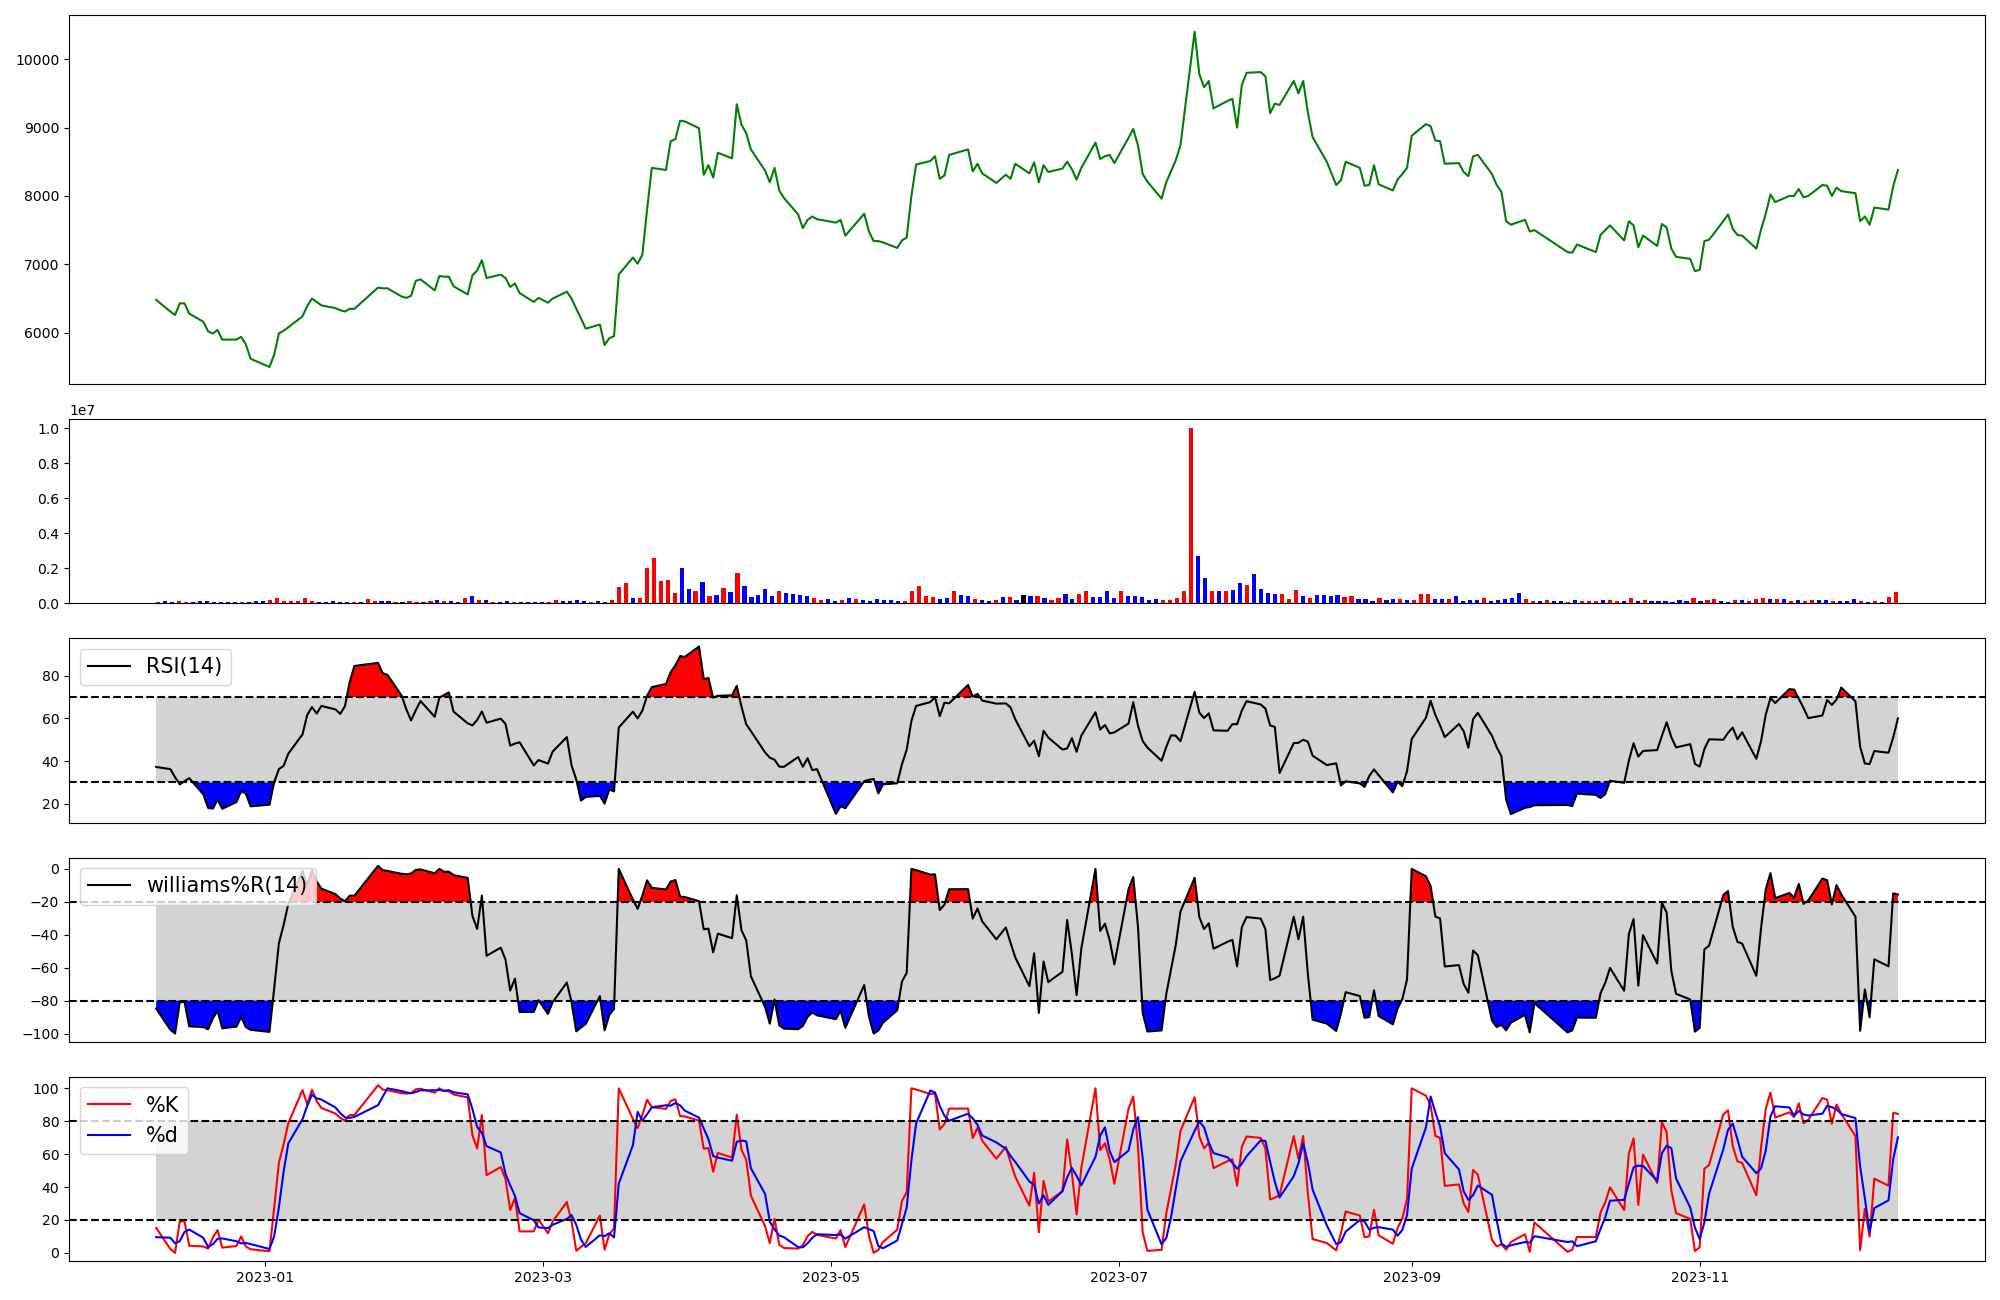The width and height of the screenshot is (2000, 1300).
Task: Click the 2023-07 x-axis date label
Action: click(1119, 1277)
